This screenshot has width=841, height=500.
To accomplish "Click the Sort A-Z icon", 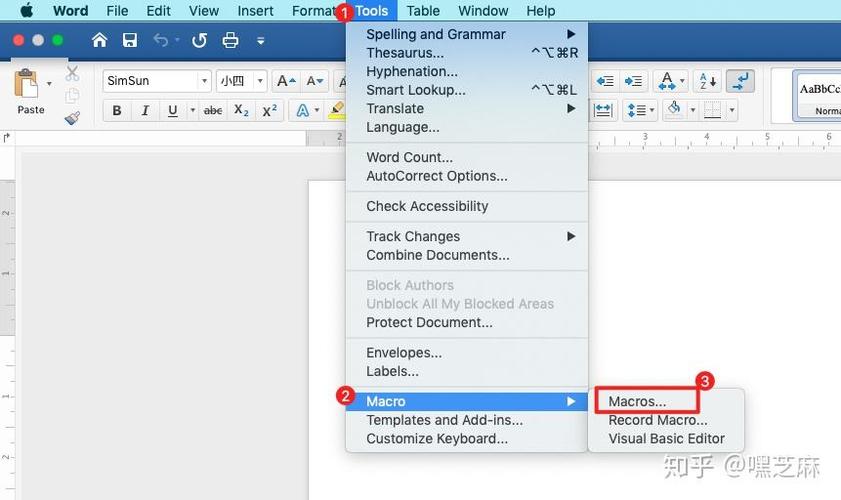I will tap(707, 82).
